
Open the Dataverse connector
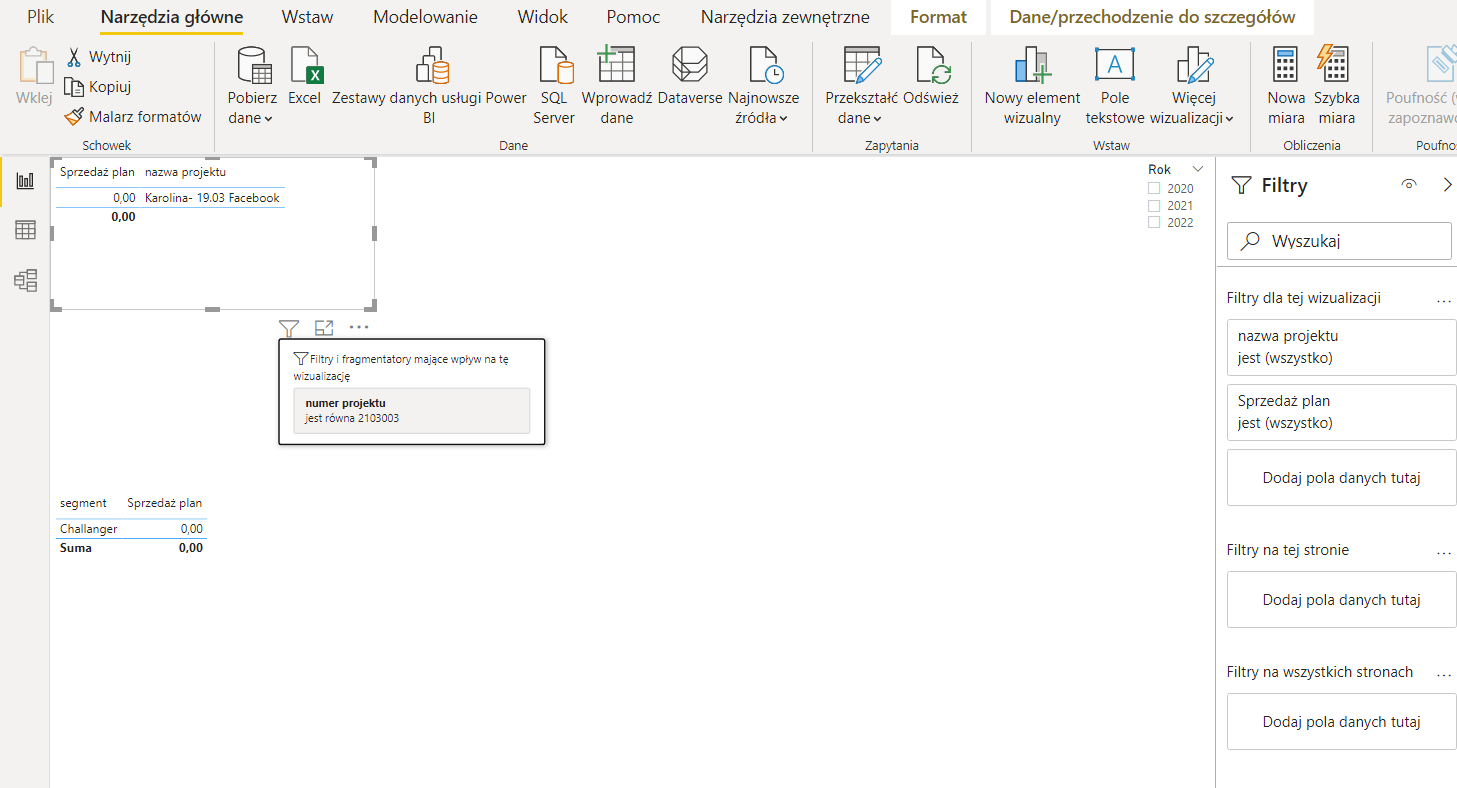[690, 76]
